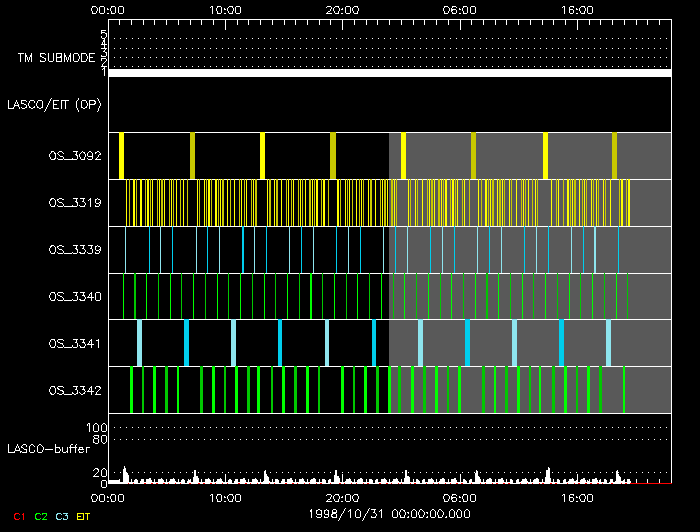The height and width of the screenshot is (532, 700).
Task: Select the OS_3342 row label
Action: (x=75, y=390)
